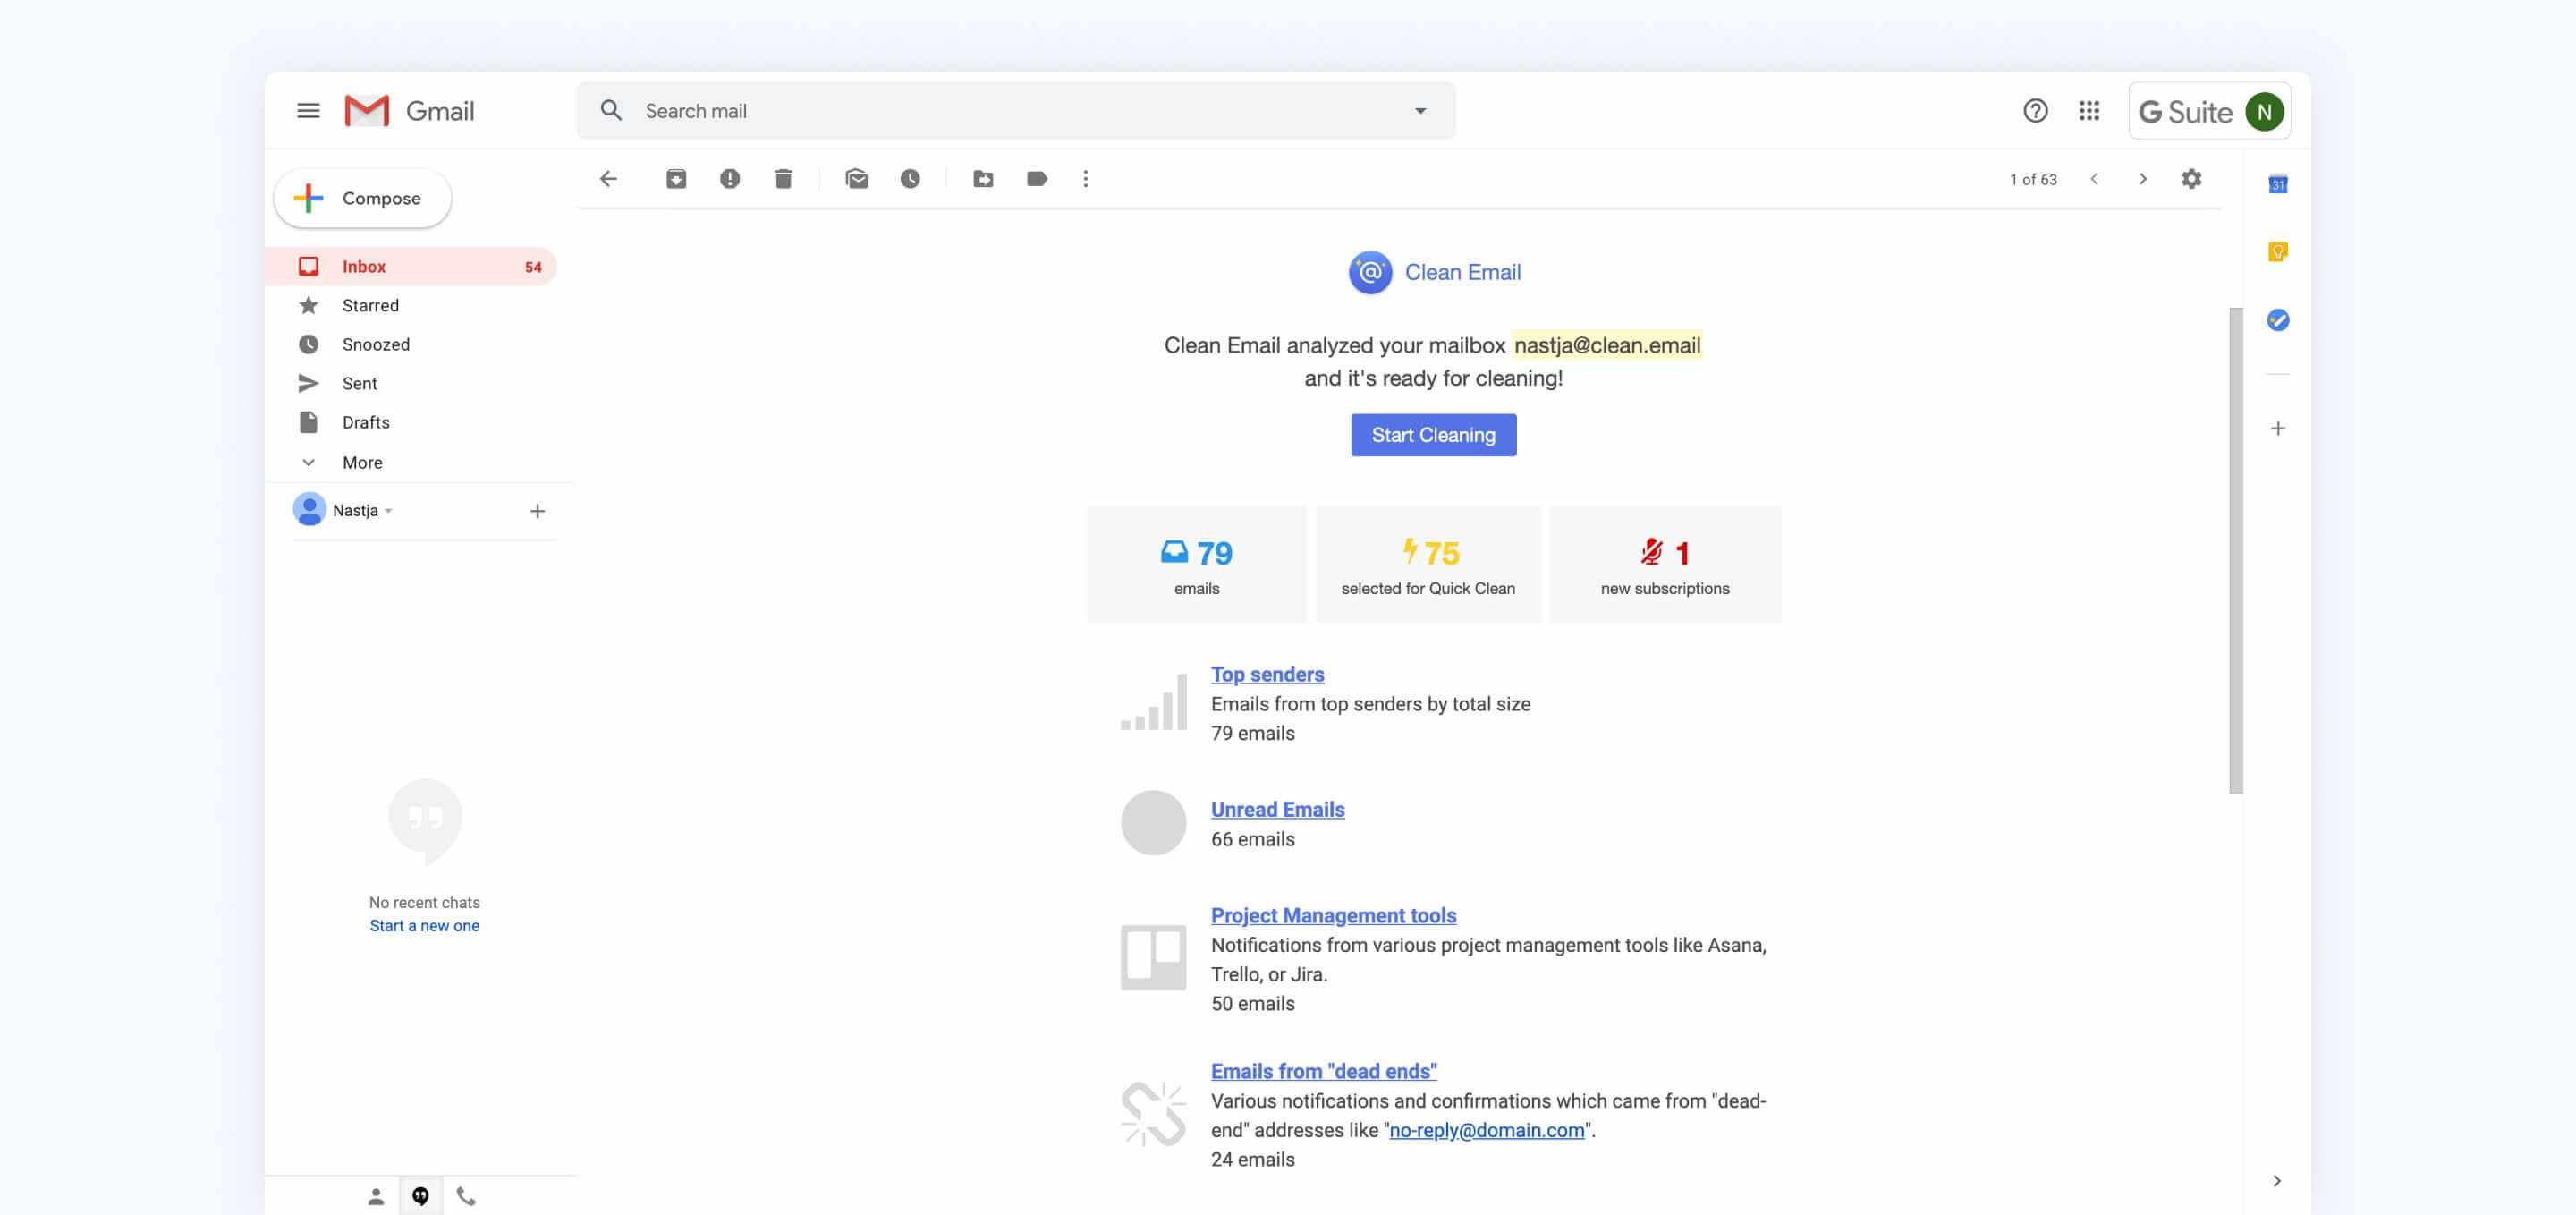The width and height of the screenshot is (2576, 1215).
Task: Apply a label to the email
Action: tap(1038, 178)
